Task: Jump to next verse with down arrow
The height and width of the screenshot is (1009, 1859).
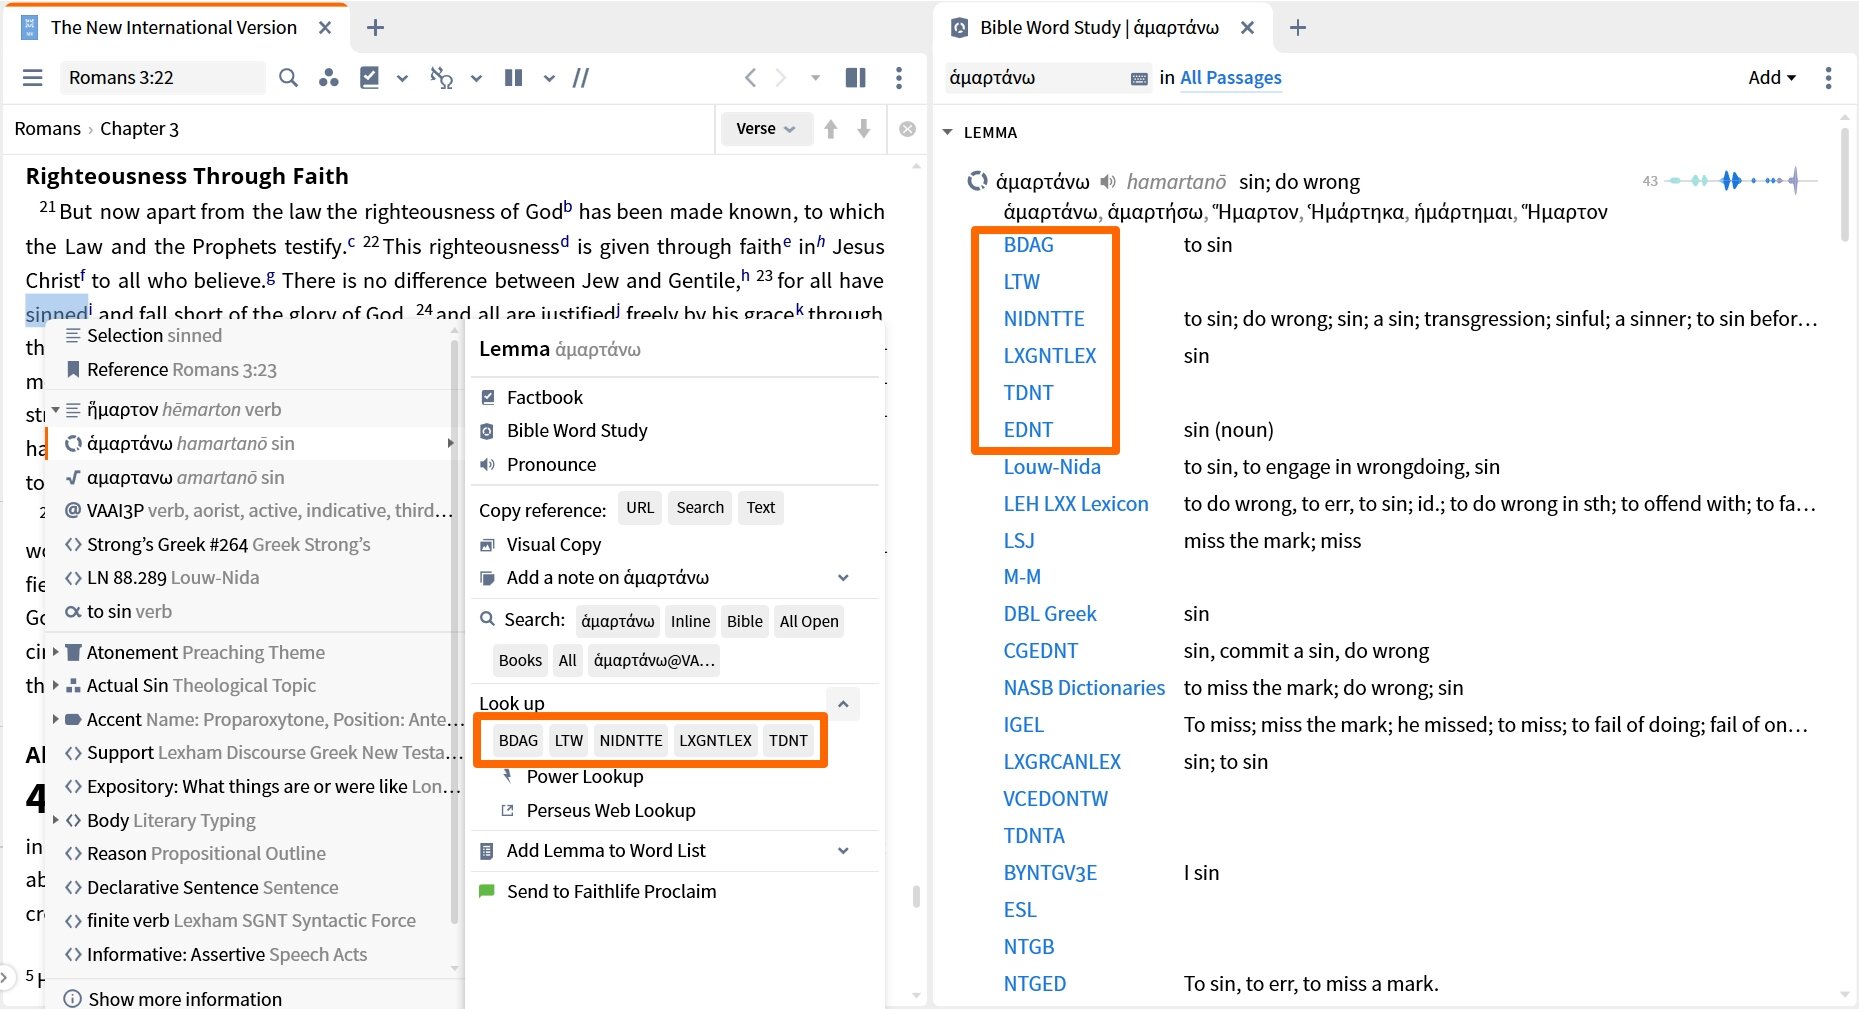Action: click(864, 129)
